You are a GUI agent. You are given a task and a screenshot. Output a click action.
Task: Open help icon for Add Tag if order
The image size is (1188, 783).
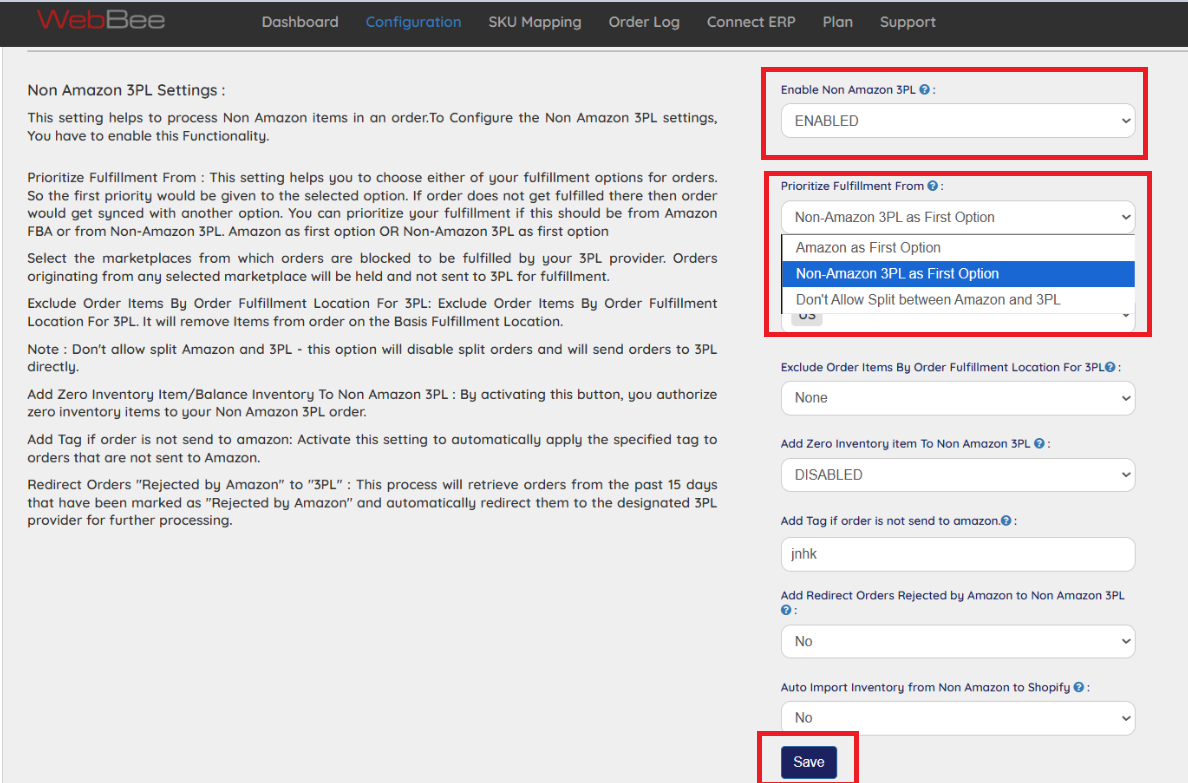click(1006, 521)
